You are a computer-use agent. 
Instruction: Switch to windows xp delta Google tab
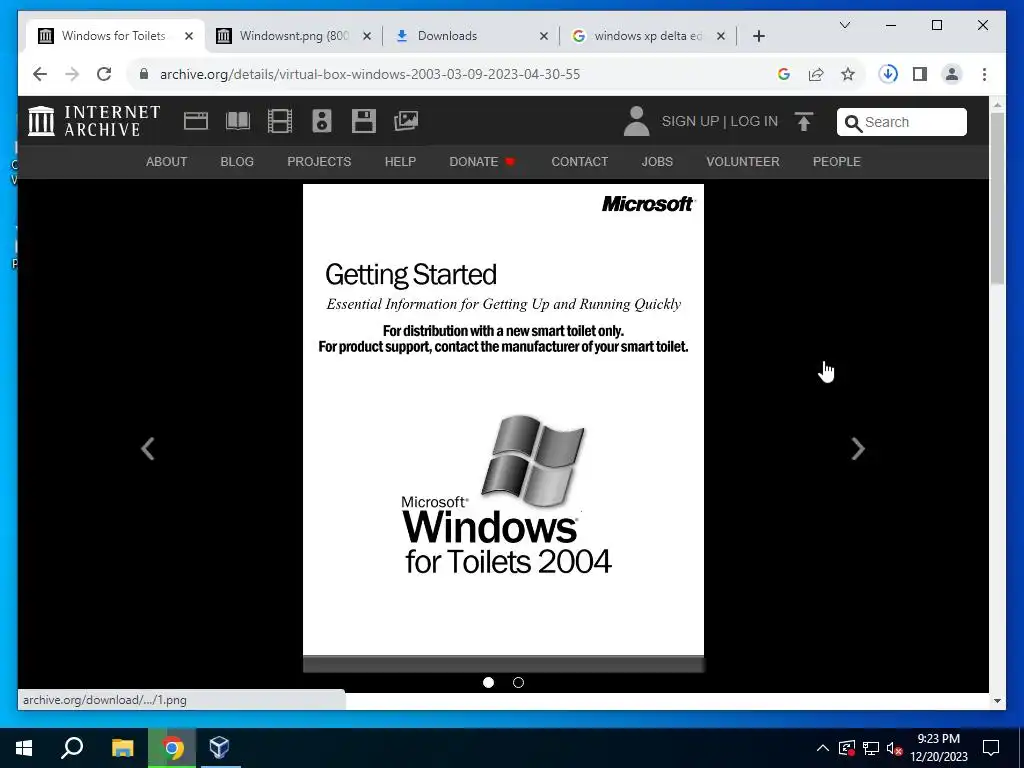[648, 36]
